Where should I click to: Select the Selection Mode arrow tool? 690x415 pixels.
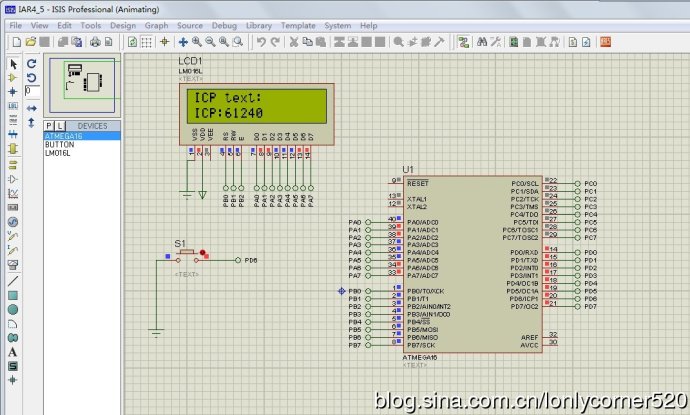coord(13,62)
